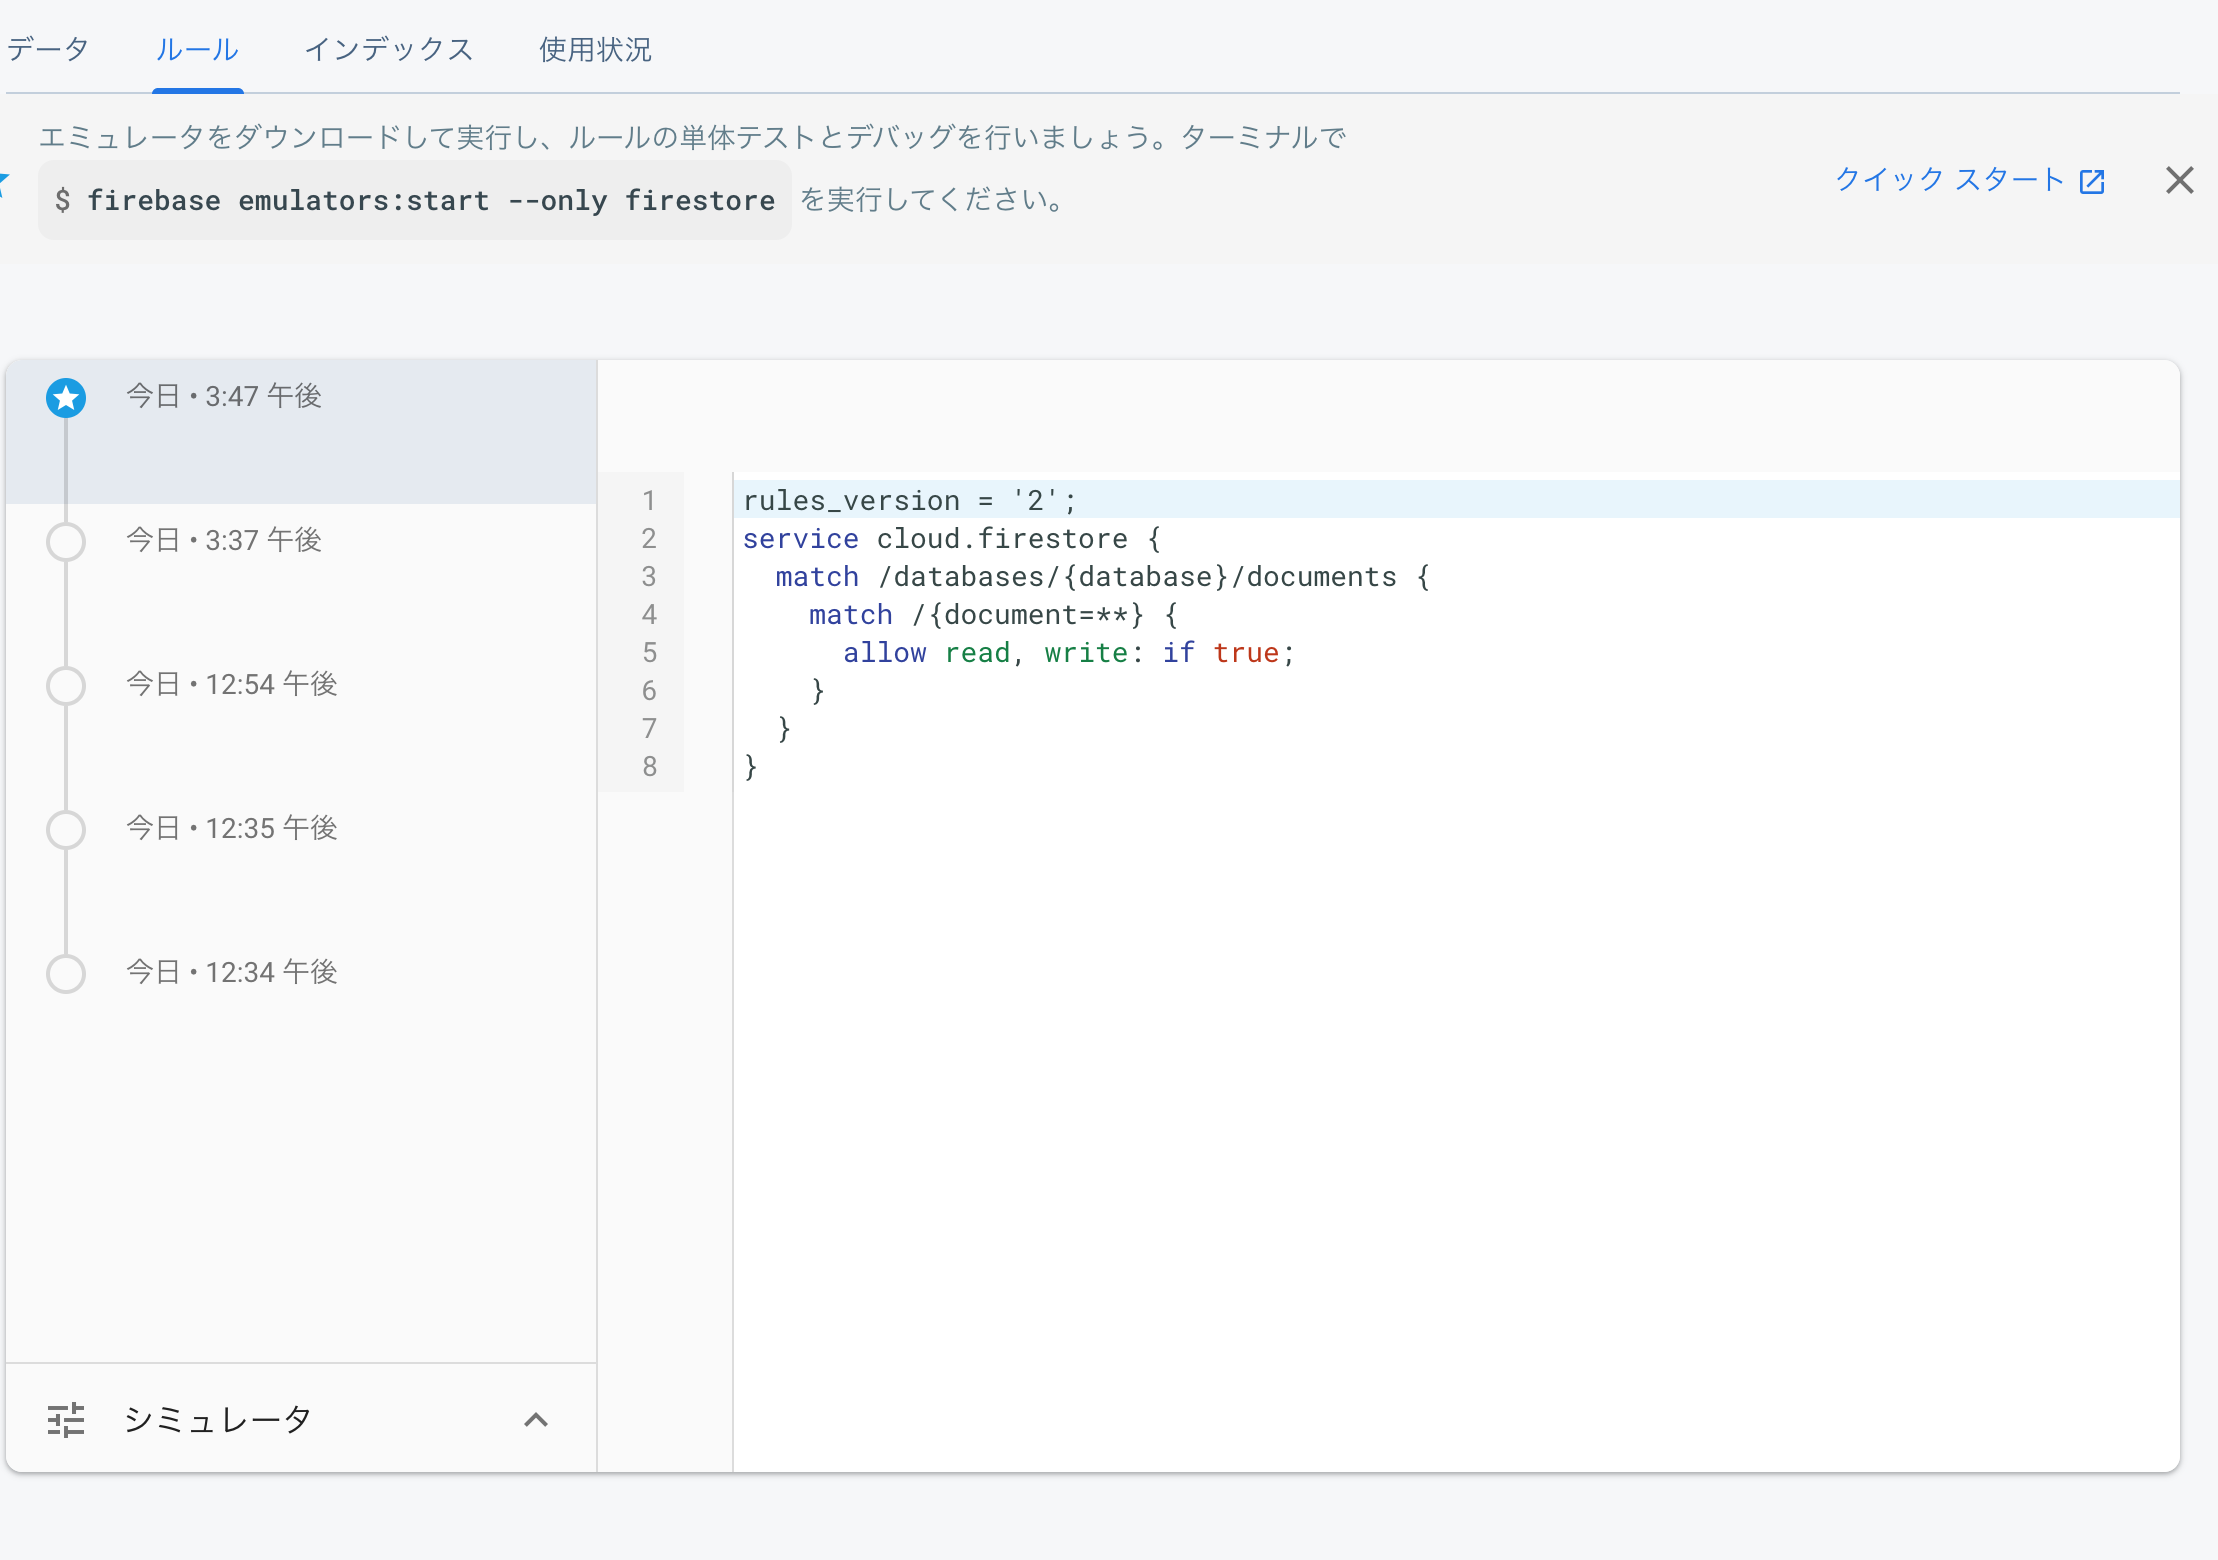This screenshot has height=1560, width=2218.
Task: Click the firebase emulators:start command box
Action: tap(414, 200)
